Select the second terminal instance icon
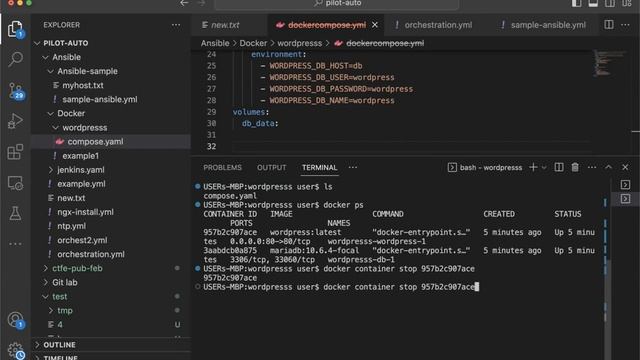Viewport: 640px width, 360px height. (x=625, y=199)
